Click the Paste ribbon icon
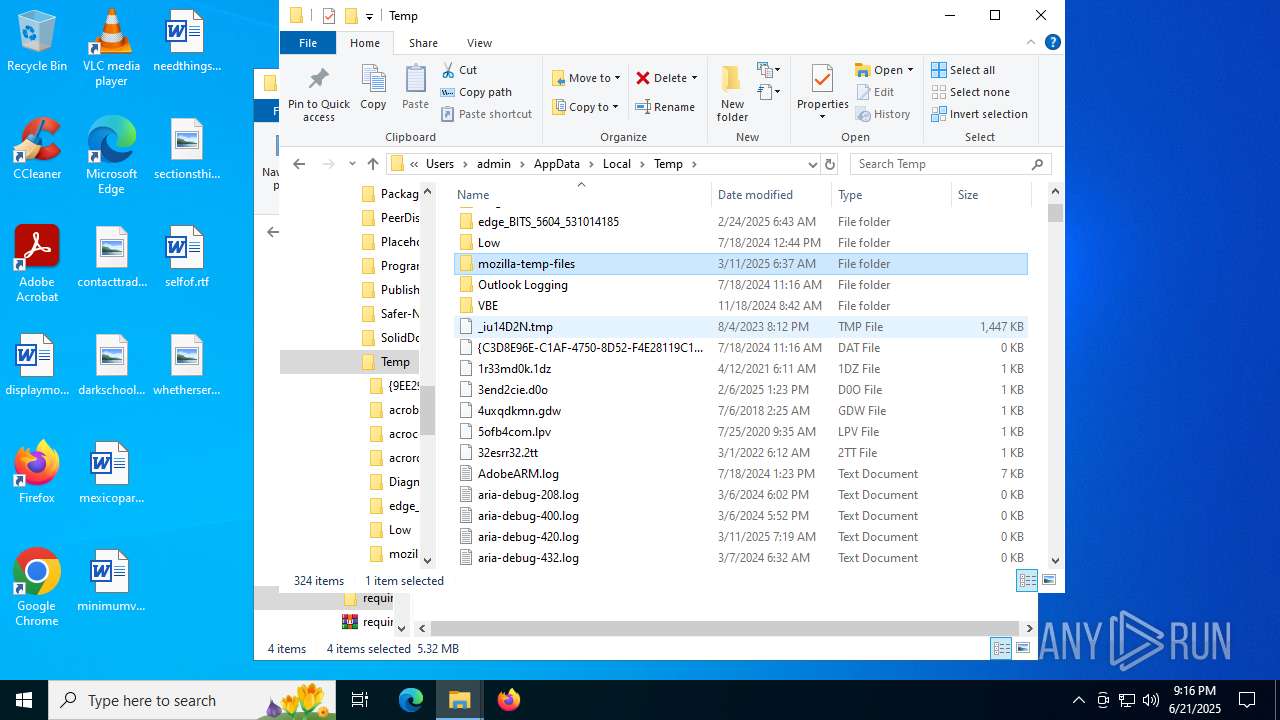Image resolution: width=1280 pixels, height=720 pixels. click(x=415, y=87)
